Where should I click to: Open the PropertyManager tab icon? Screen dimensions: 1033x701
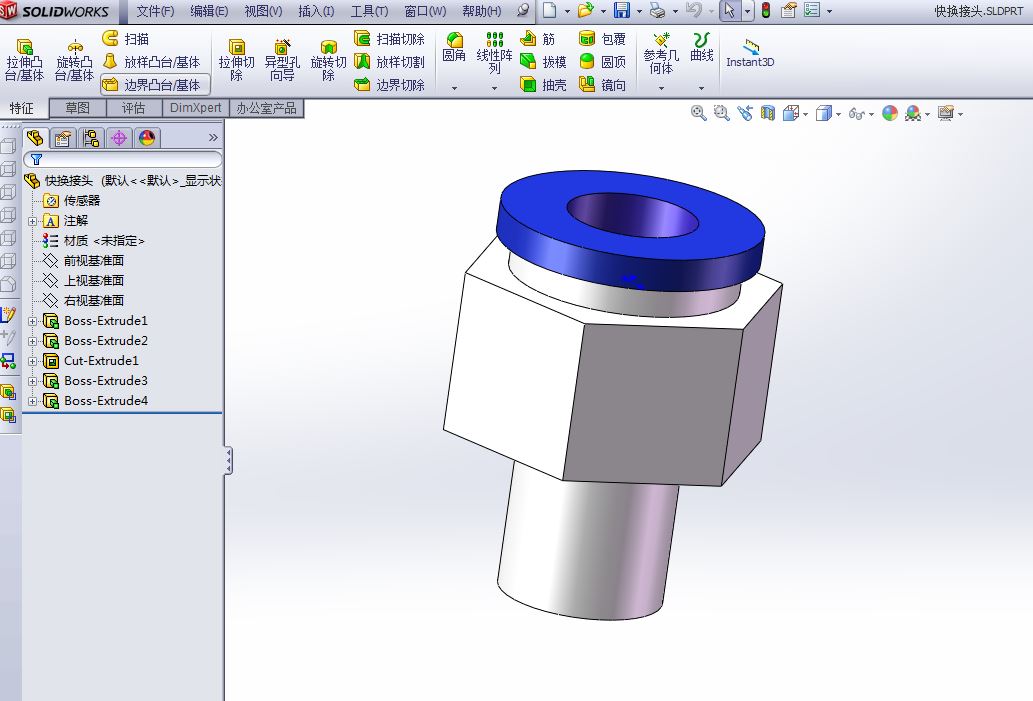pyautogui.click(x=63, y=138)
